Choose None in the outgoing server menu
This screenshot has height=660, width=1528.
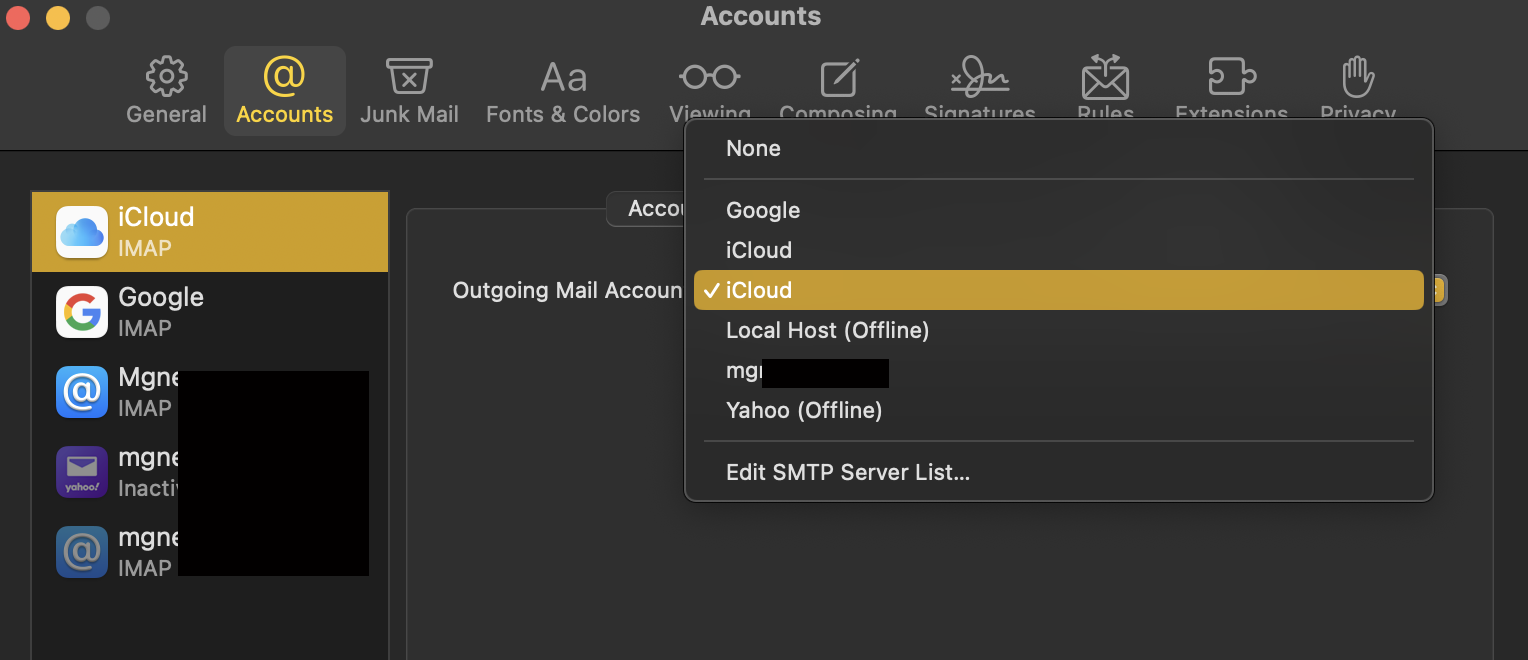[x=1058, y=148]
